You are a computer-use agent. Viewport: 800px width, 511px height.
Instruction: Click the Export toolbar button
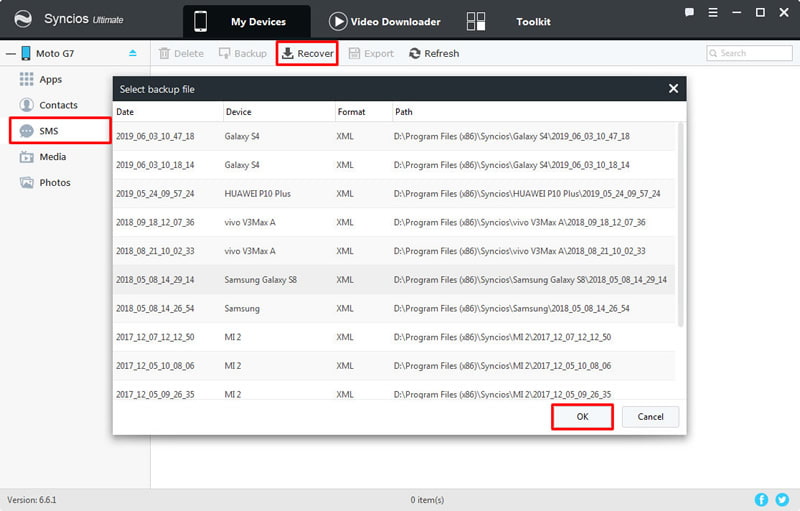pyautogui.click(x=371, y=53)
